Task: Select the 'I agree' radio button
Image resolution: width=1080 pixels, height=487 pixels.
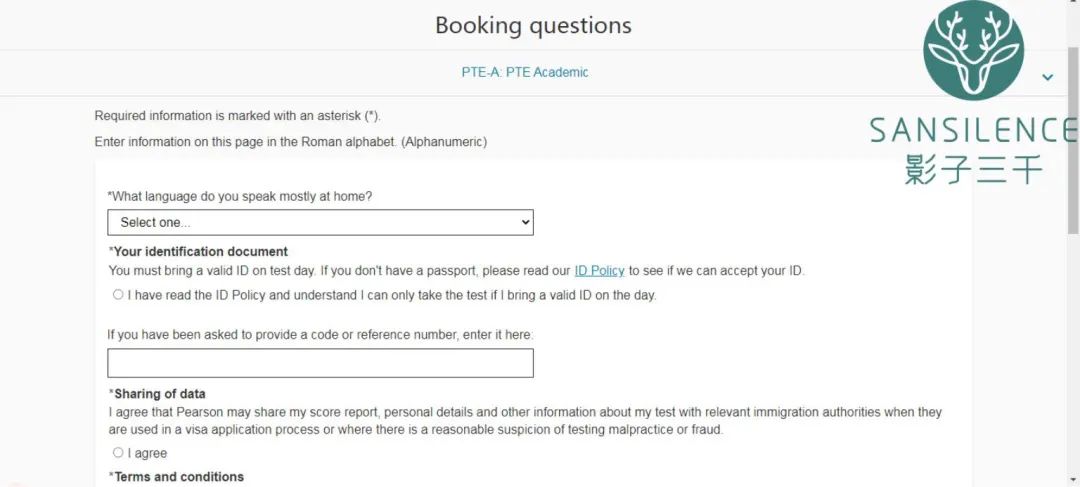Action: point(118,453)
